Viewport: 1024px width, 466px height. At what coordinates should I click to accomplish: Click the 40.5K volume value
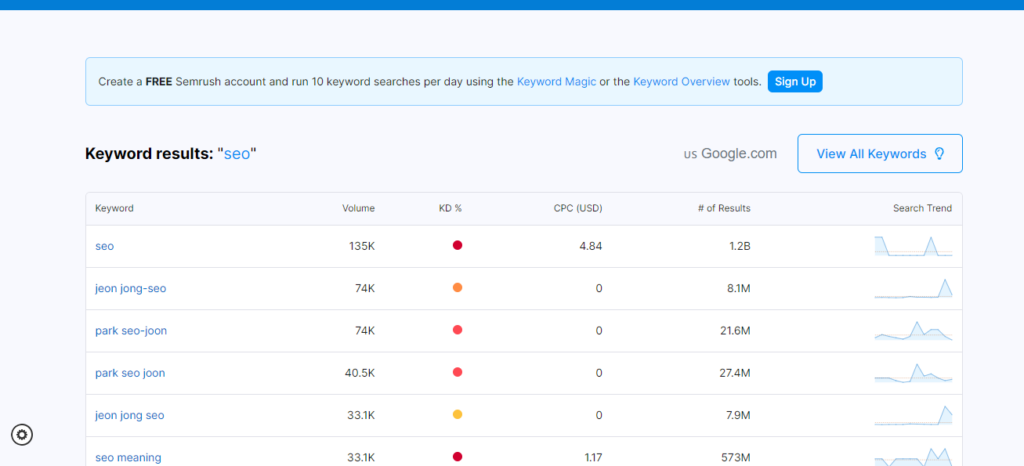pyautogui.click(x=360, y=373)
